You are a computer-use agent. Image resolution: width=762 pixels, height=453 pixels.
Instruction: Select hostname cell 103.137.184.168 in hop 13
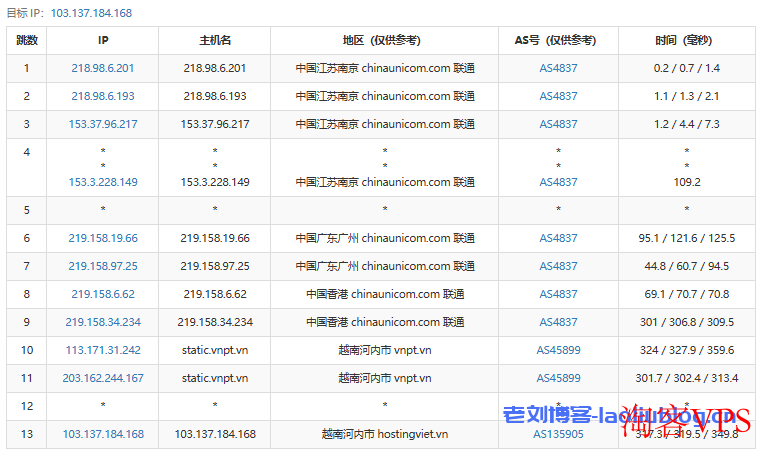[215, 434]
